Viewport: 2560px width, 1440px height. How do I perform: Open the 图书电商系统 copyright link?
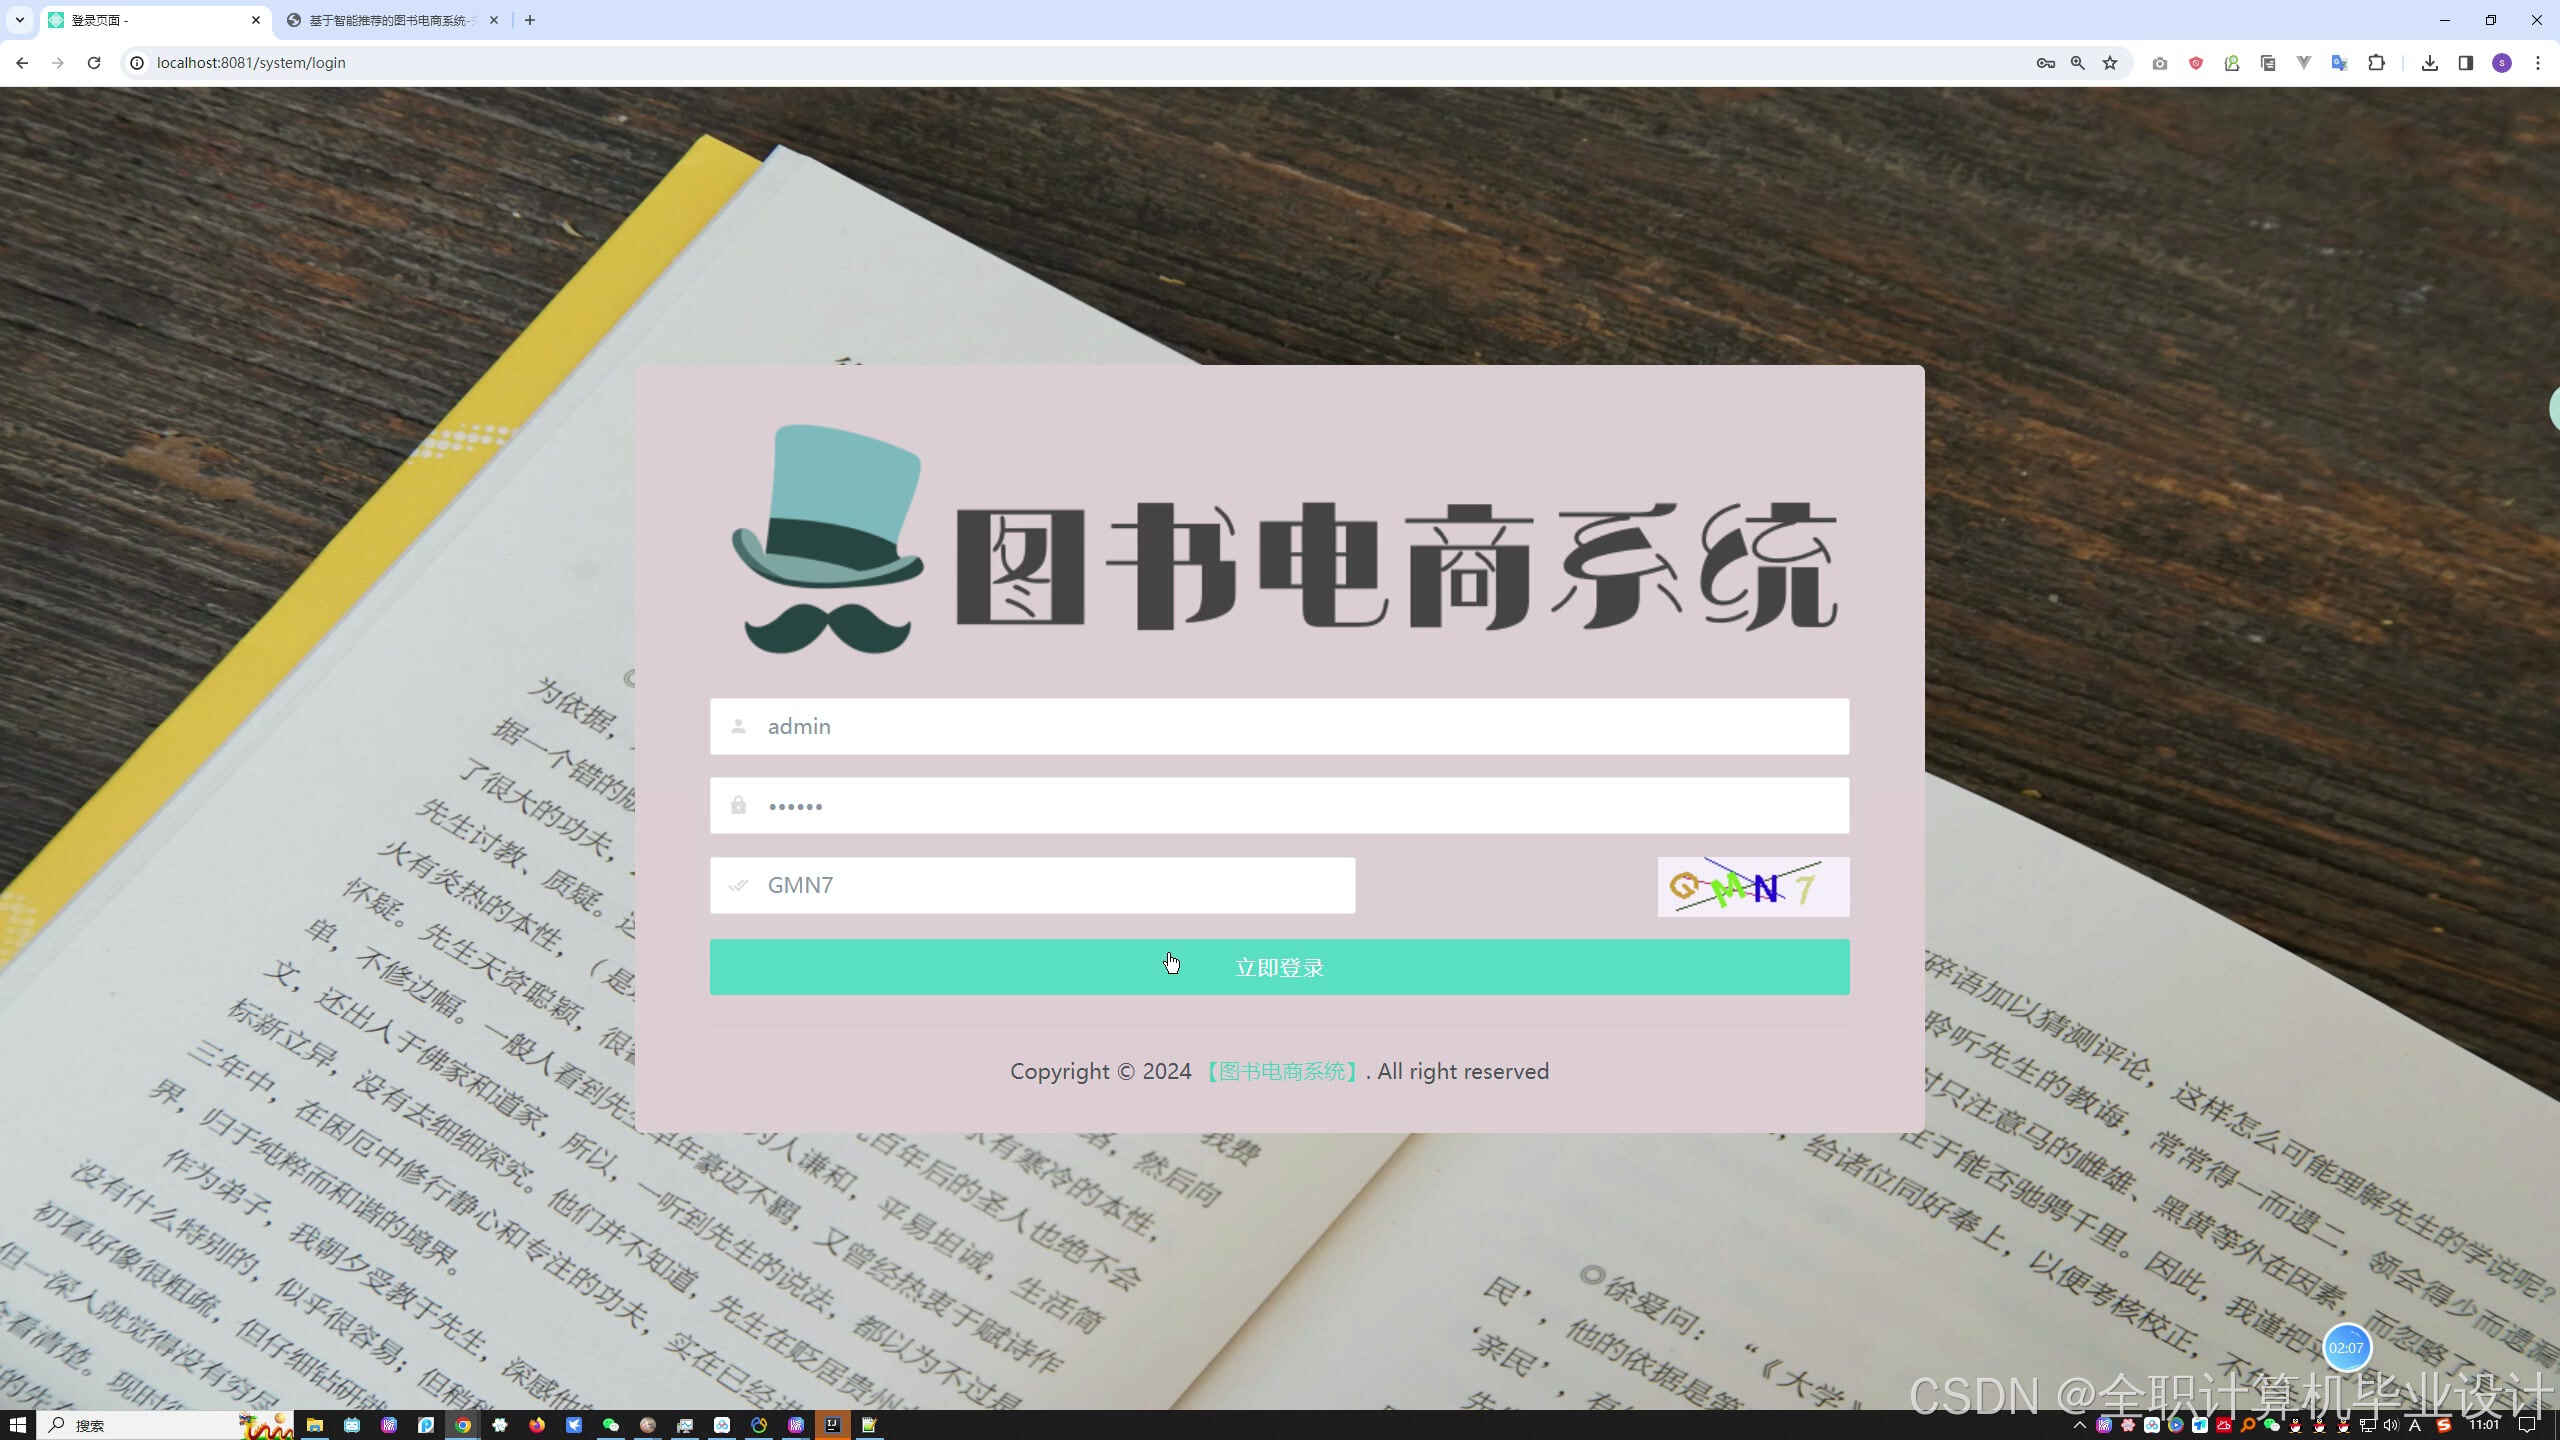click(x=1282, y=1071)
